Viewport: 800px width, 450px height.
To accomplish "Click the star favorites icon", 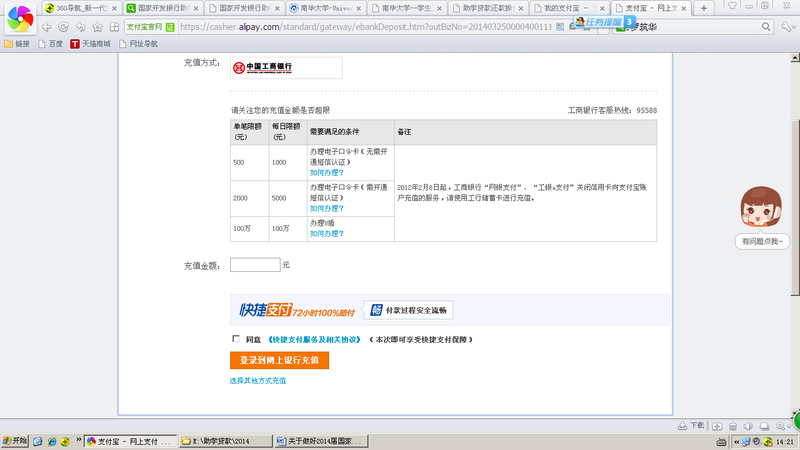I will click(x=97, y=27).
